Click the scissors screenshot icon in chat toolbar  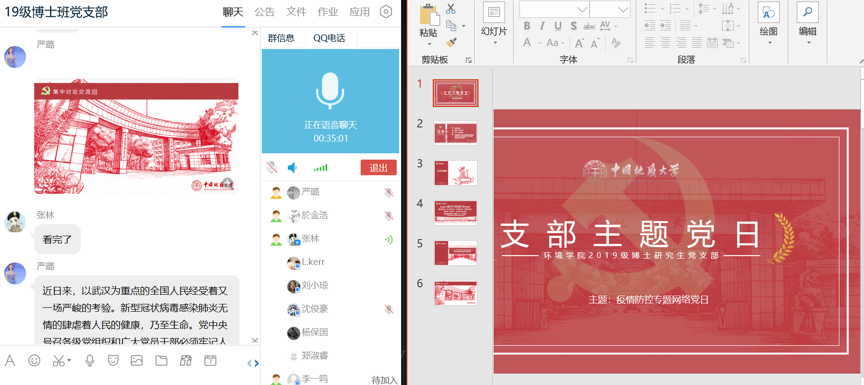point(58,361)
